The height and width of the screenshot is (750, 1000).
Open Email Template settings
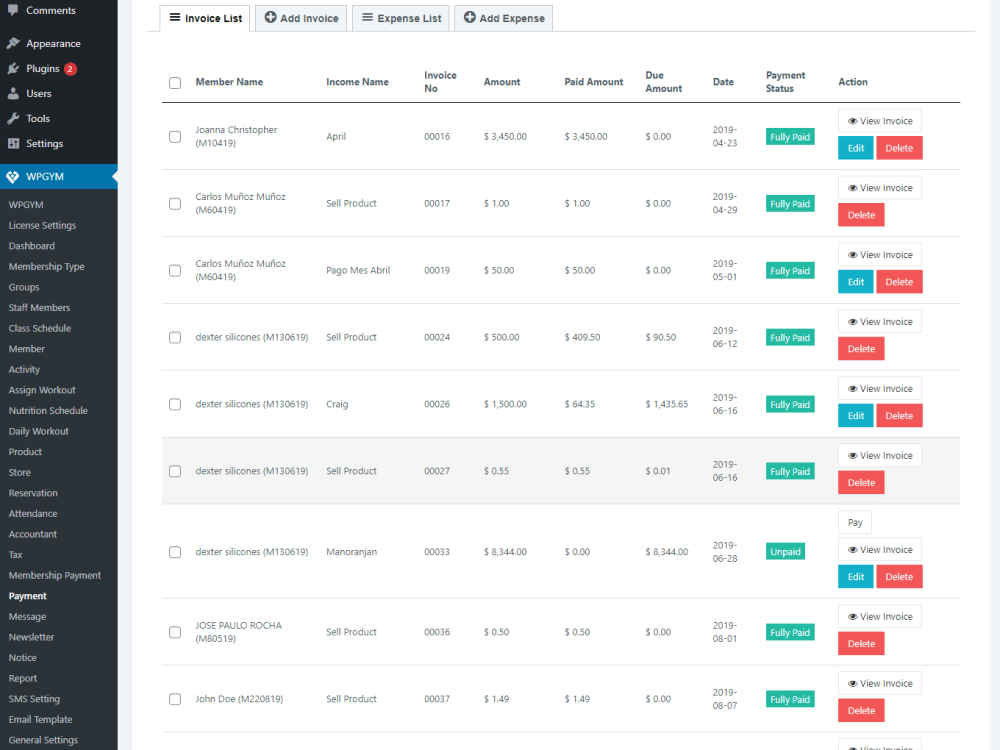(x=40, y=719)
